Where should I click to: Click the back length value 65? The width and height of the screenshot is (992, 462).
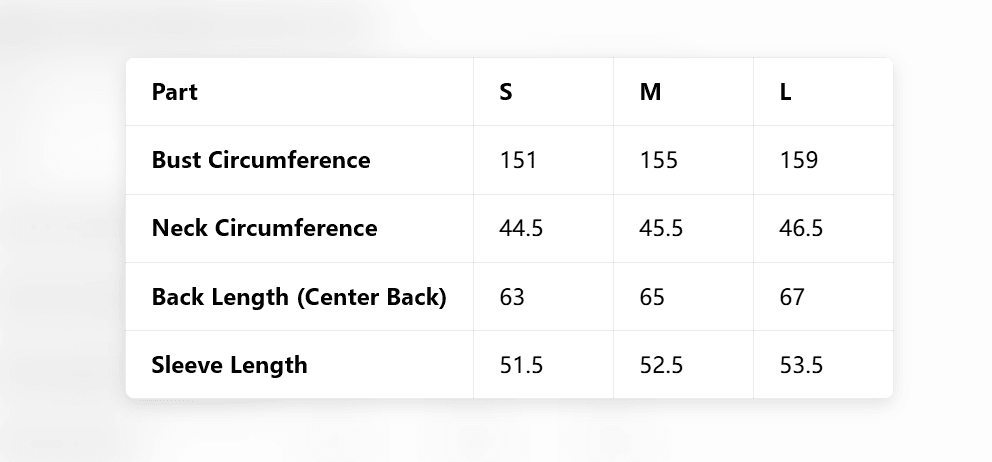[x=652, y=297]
